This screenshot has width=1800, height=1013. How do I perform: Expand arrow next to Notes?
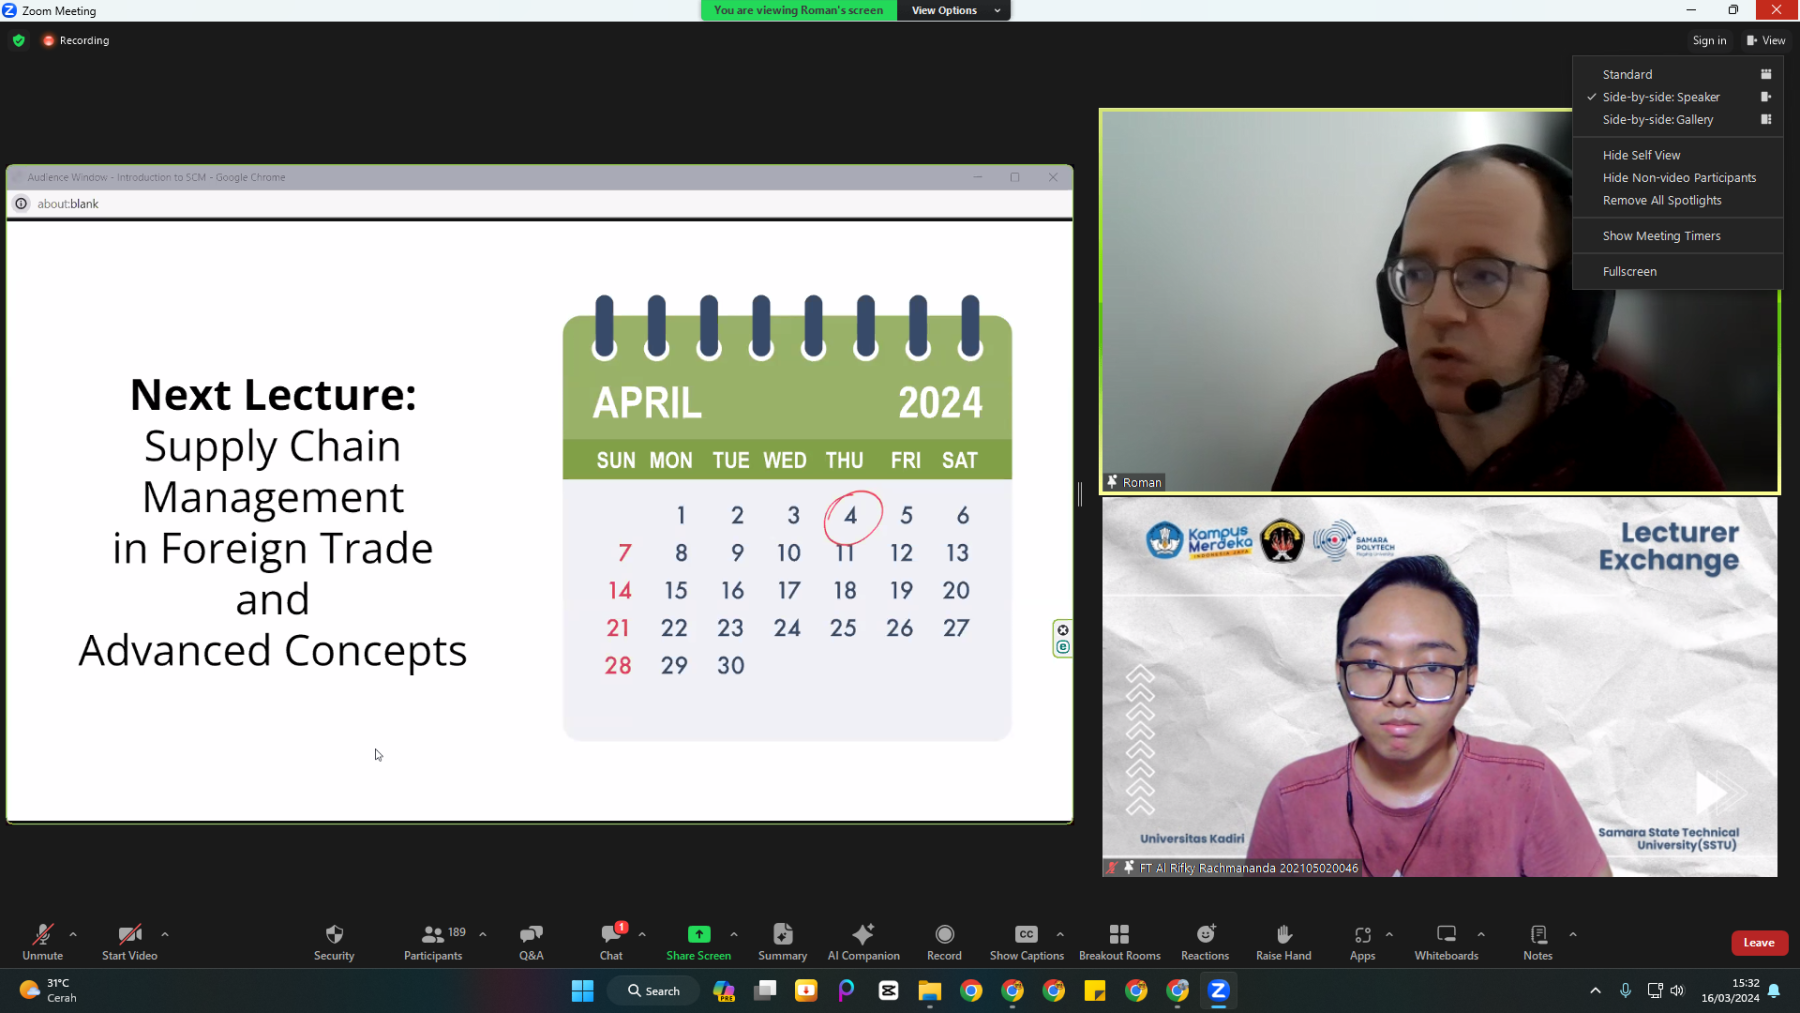click(1573, 934)
